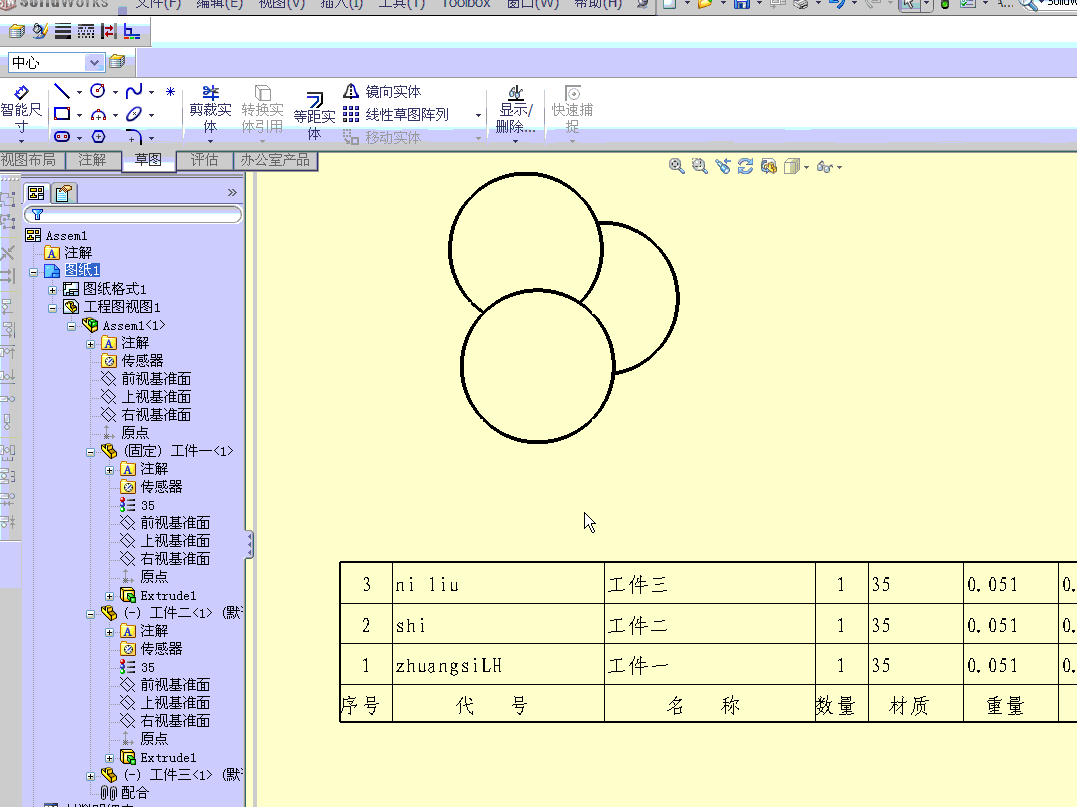Select the Sketch Fillet tool
The height and width of the screenshot is (807, 1077).
coord(134,136)
